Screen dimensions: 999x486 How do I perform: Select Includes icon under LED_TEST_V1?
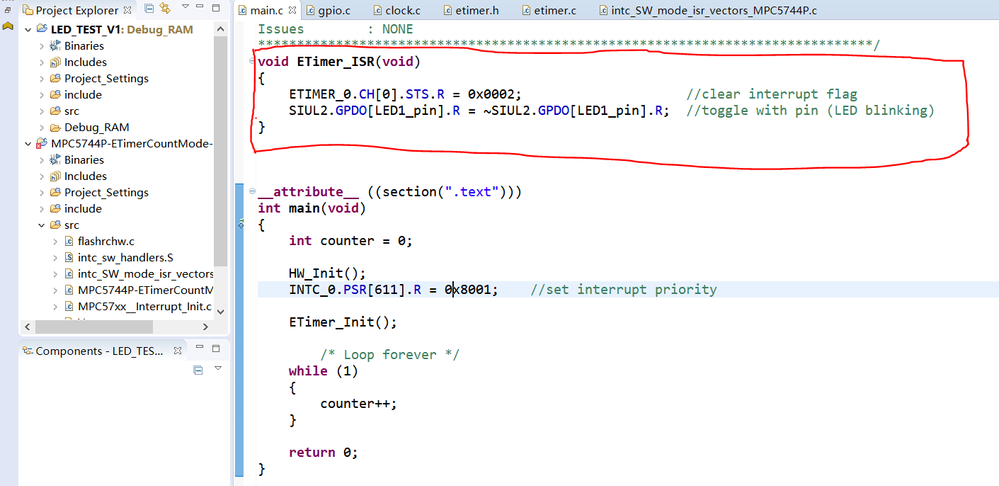tap(55, 62)
